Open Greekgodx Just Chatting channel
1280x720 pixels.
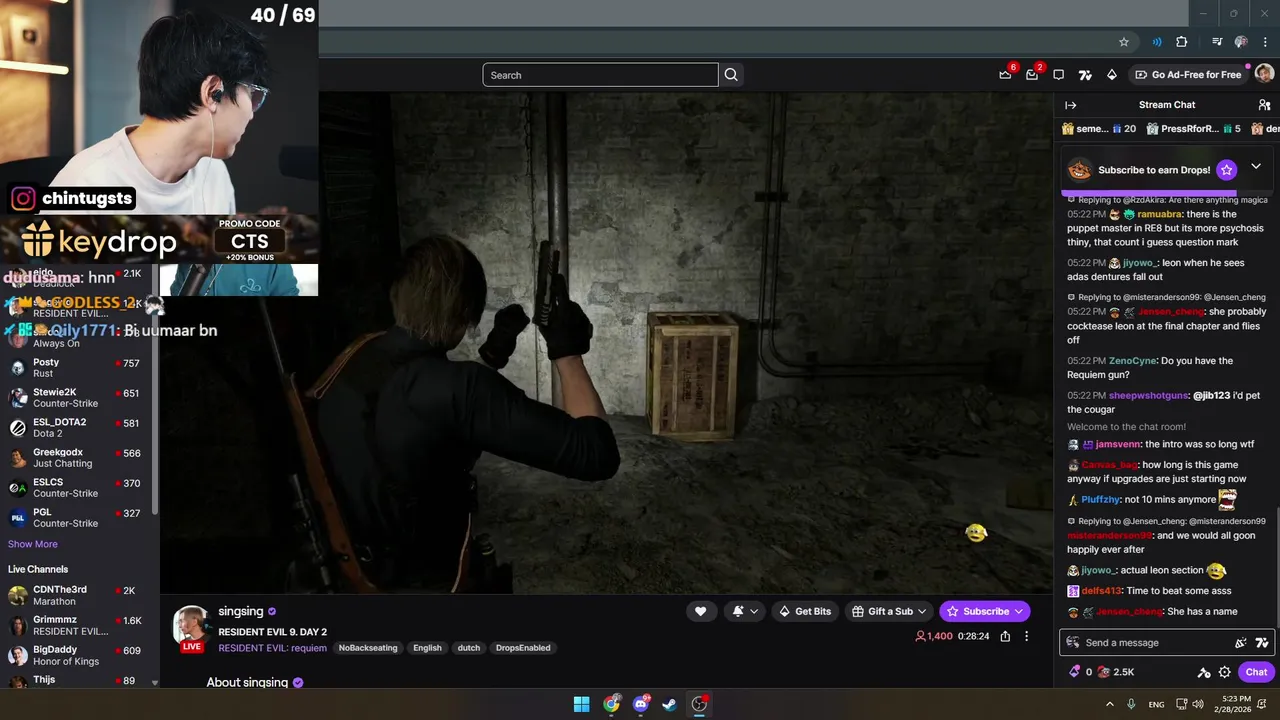click(x=77, y=458)
